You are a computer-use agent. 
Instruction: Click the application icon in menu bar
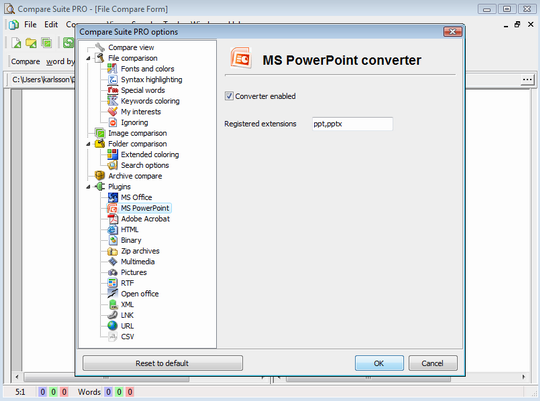pos(13,24)
